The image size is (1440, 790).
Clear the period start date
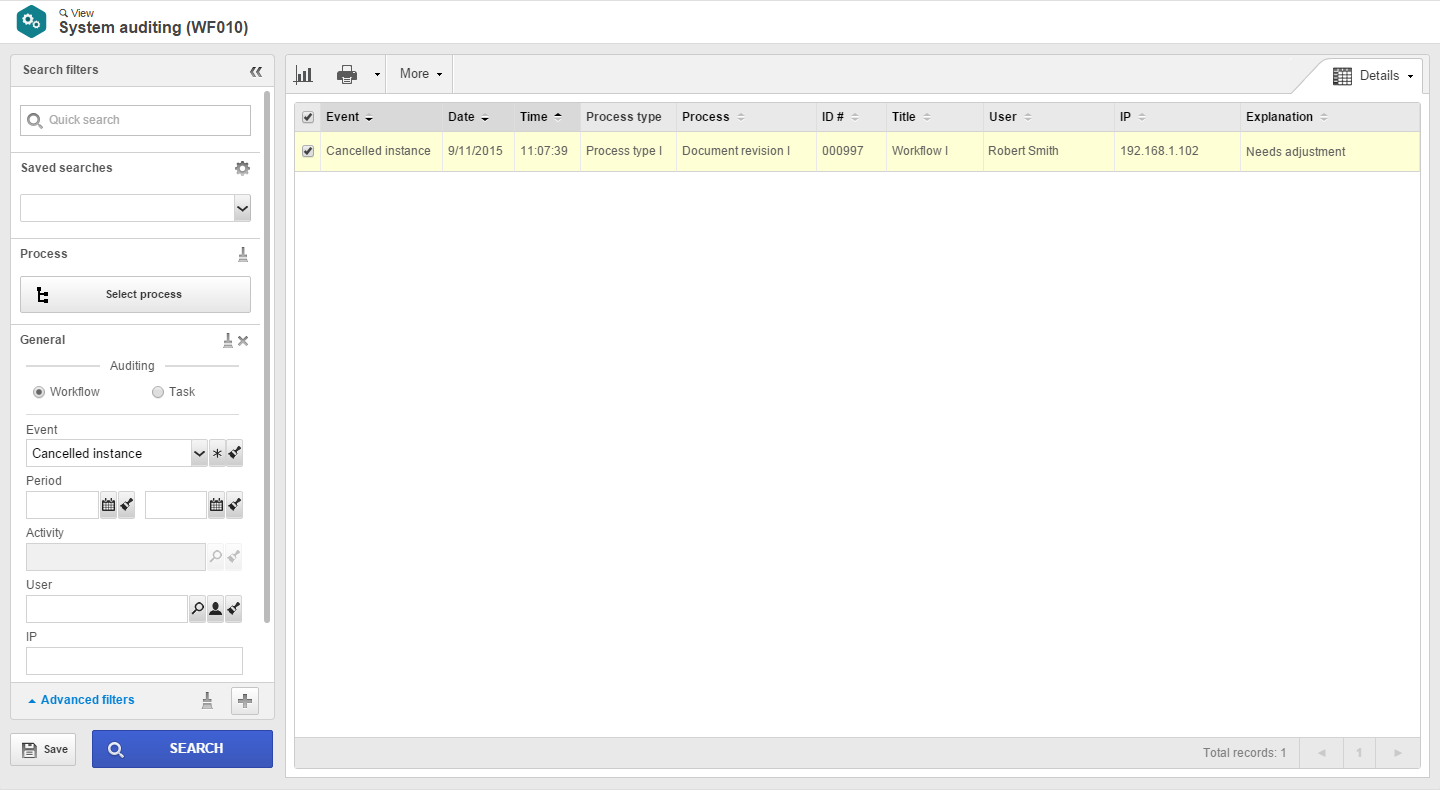coord(126,505)
